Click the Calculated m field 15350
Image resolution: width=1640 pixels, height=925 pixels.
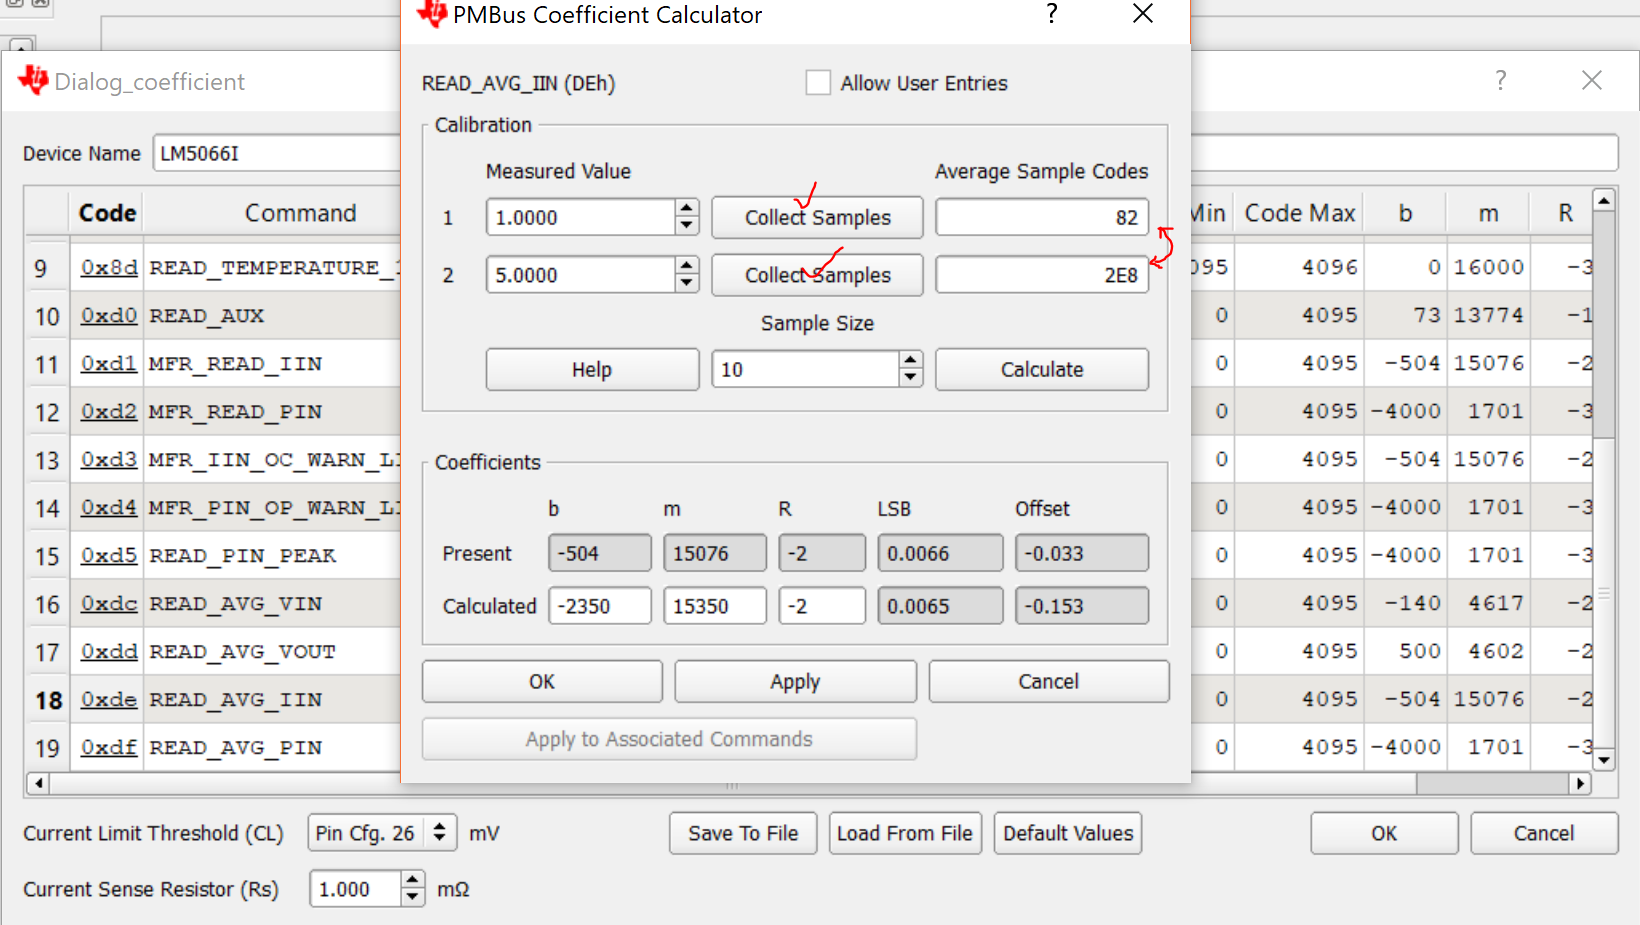tap(715, 606)
